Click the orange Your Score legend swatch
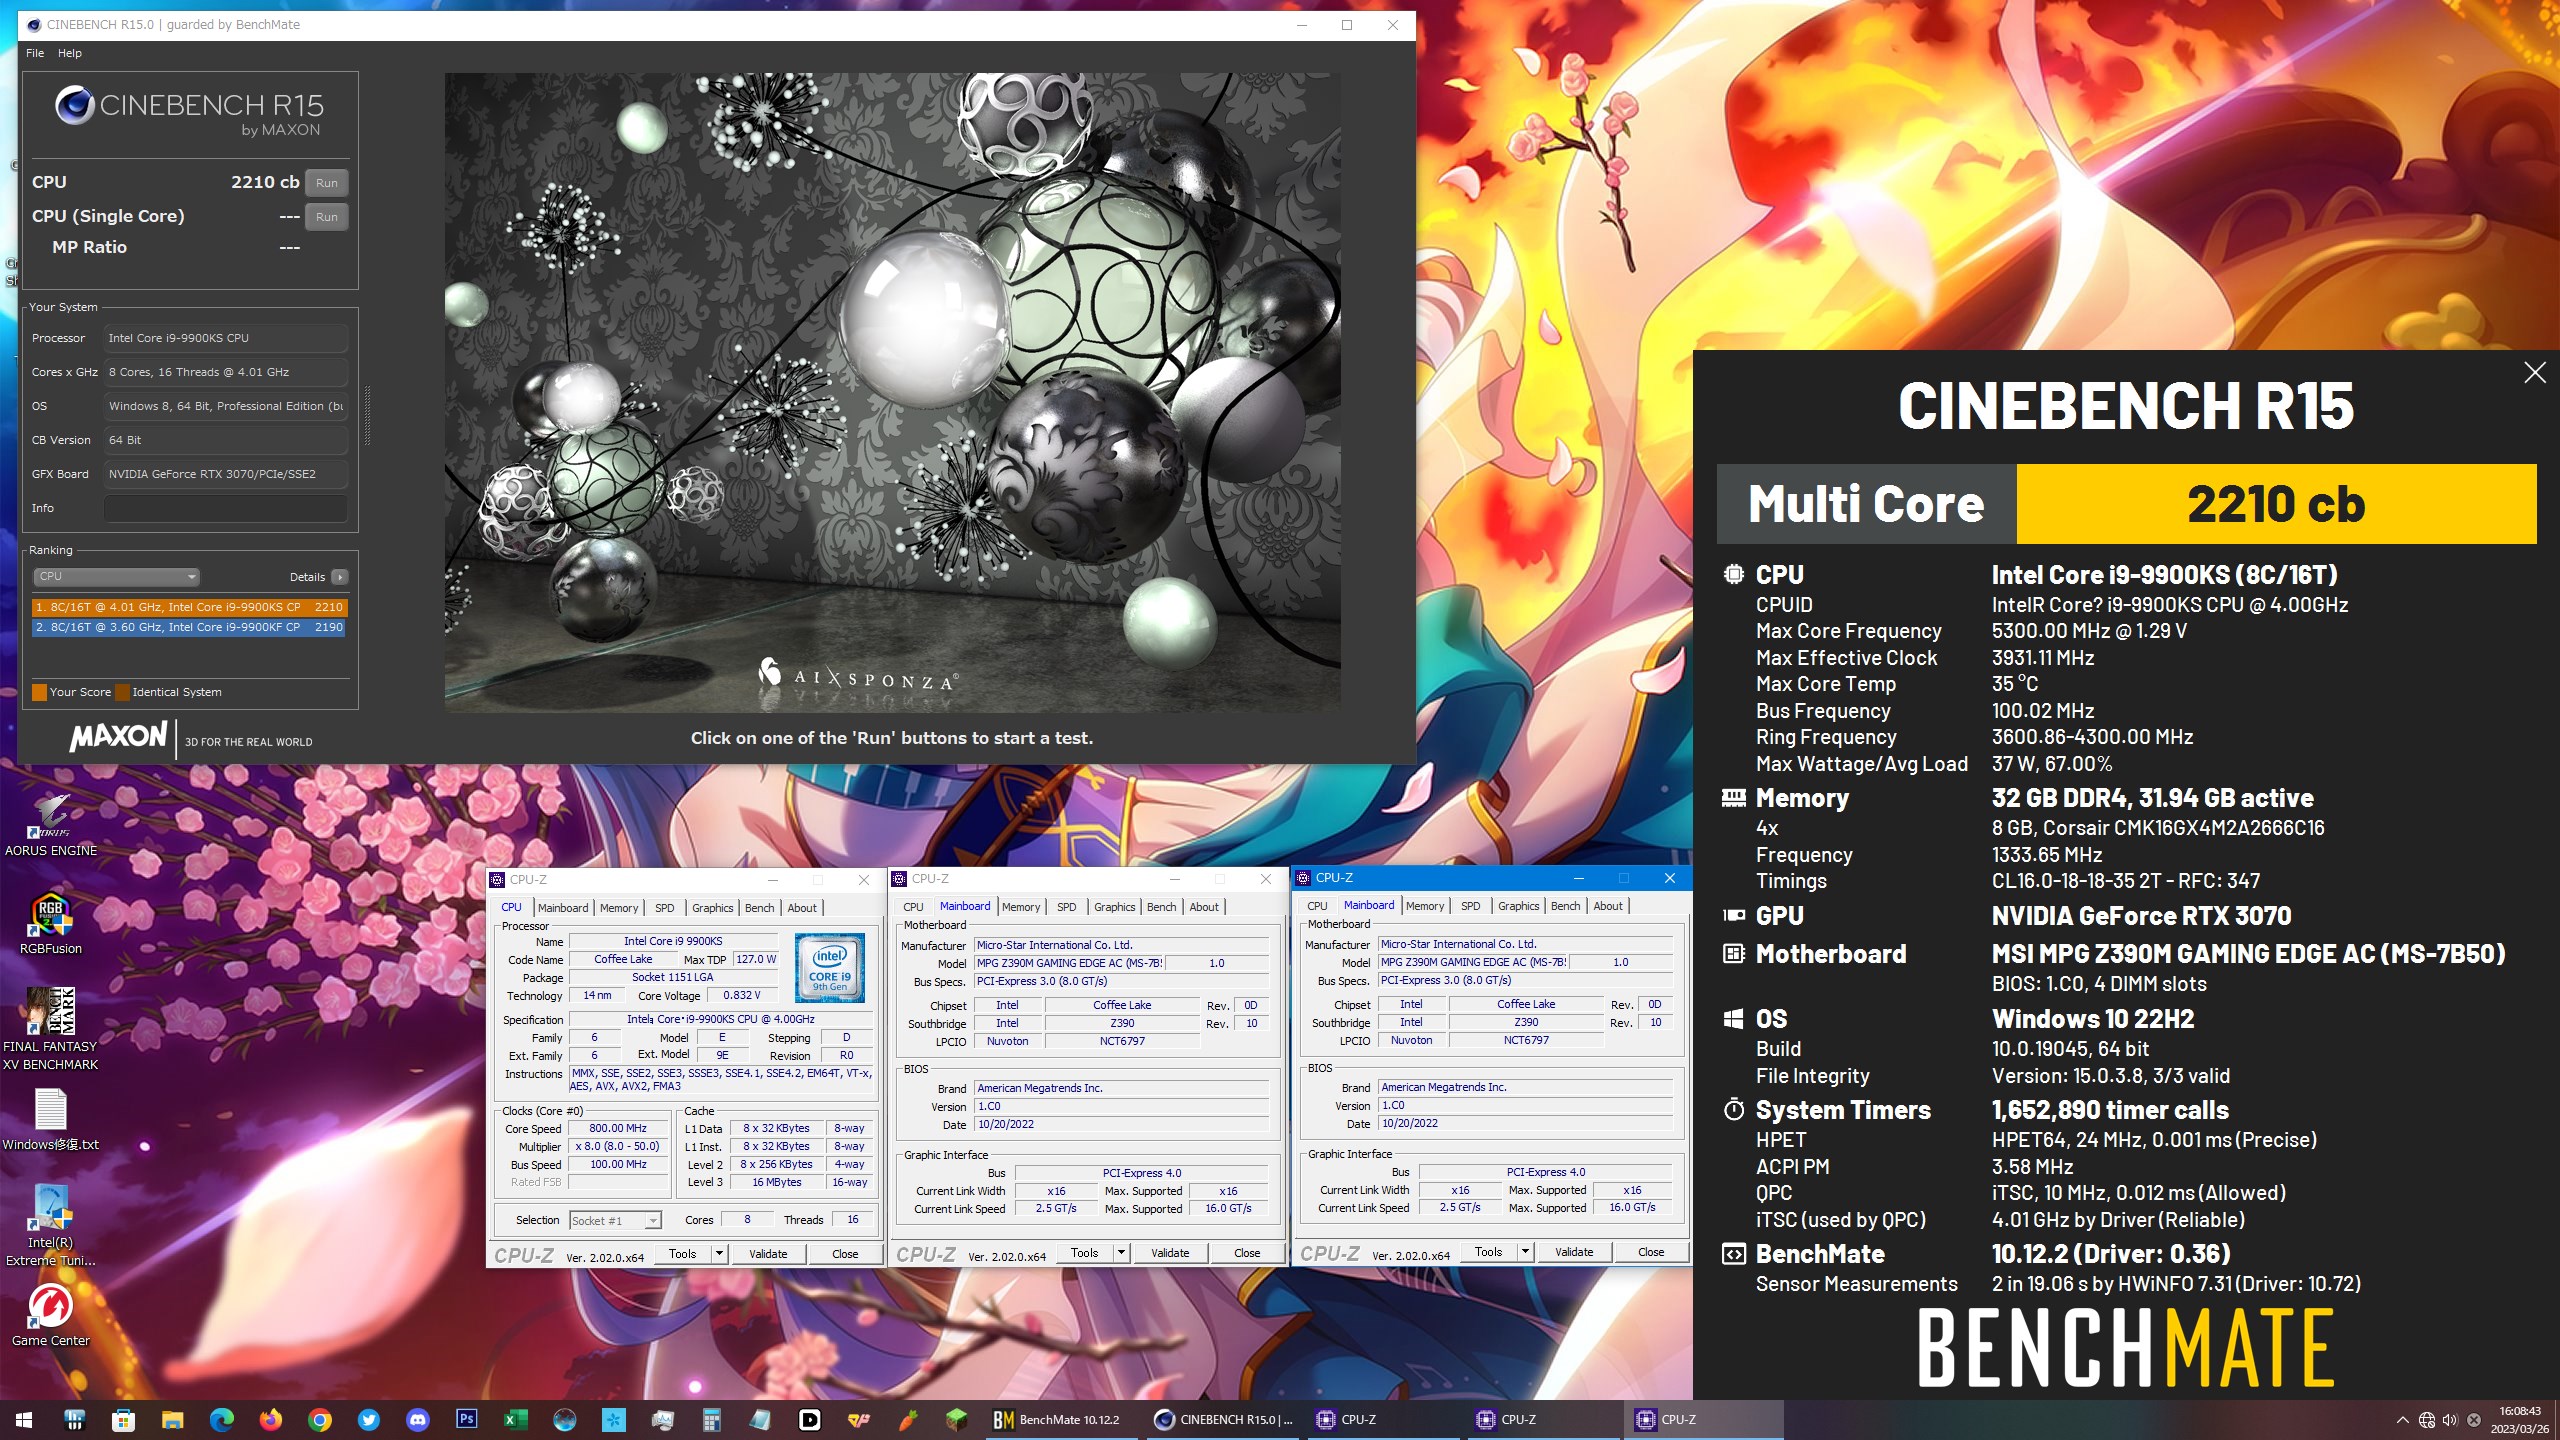2560x1440 pixels. (40, 692)
